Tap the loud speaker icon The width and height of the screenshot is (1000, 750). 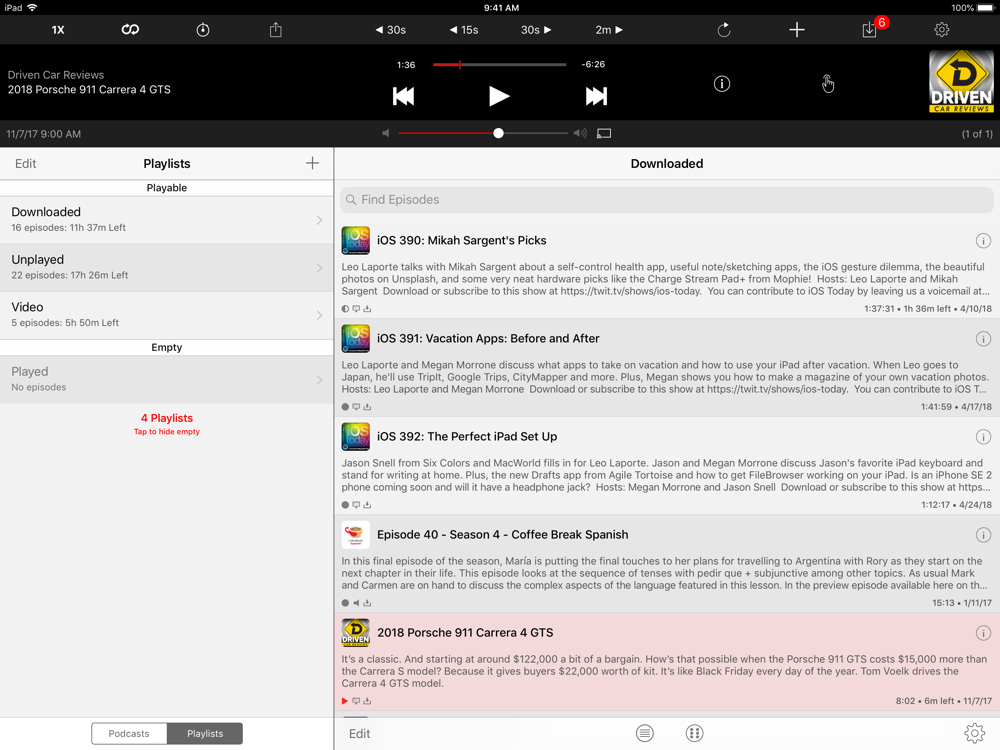580,133
